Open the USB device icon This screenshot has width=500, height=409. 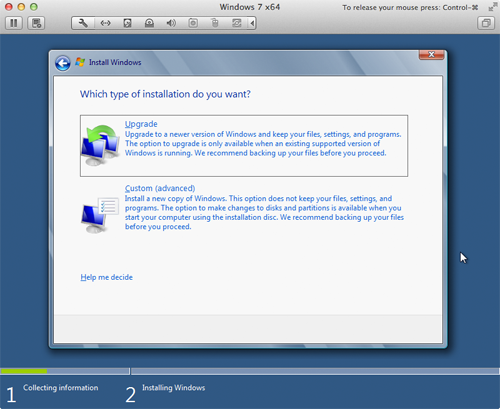215,23
